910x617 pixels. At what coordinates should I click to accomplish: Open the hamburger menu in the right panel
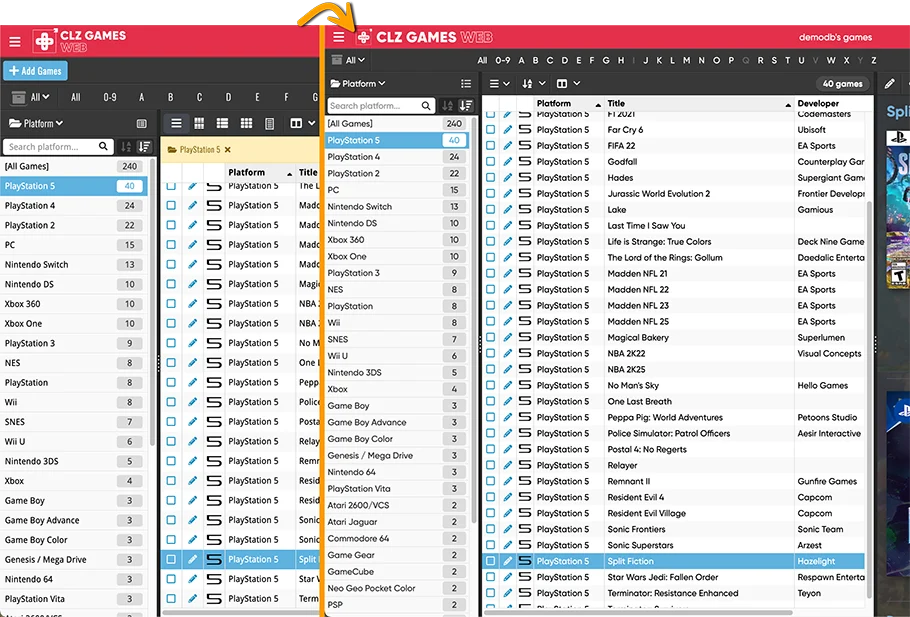click(x=339, y=37)
